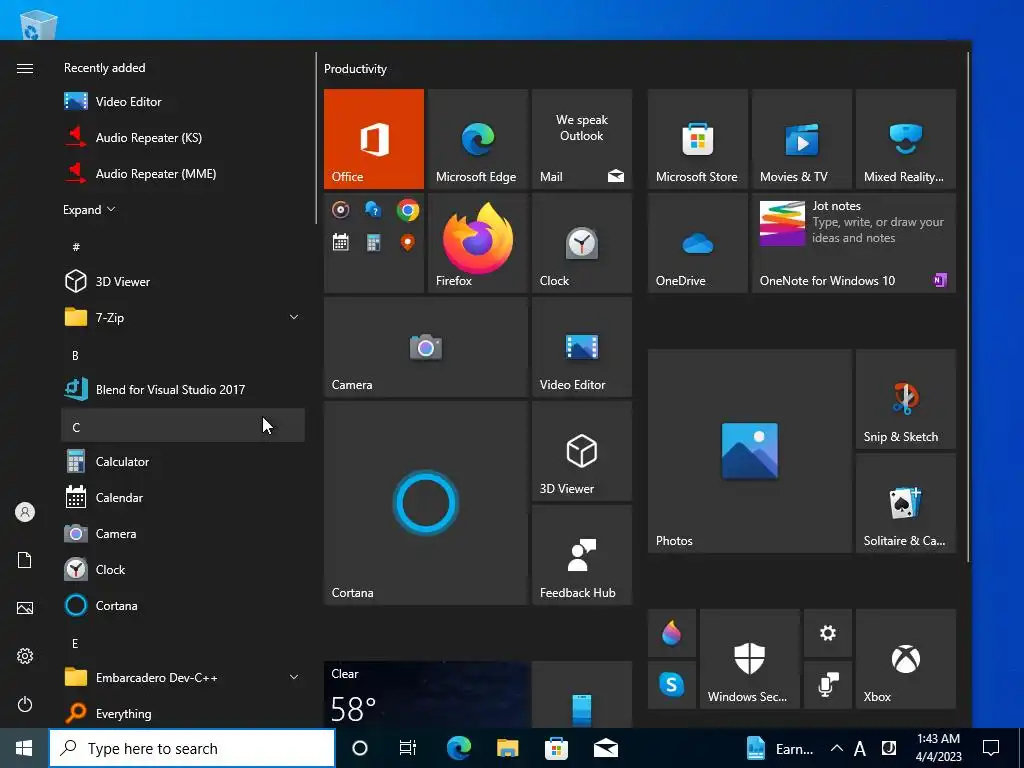The image size is (1024, 768).
Task: Open 3D Viewer in app list
Action: (x=183, y=281)
